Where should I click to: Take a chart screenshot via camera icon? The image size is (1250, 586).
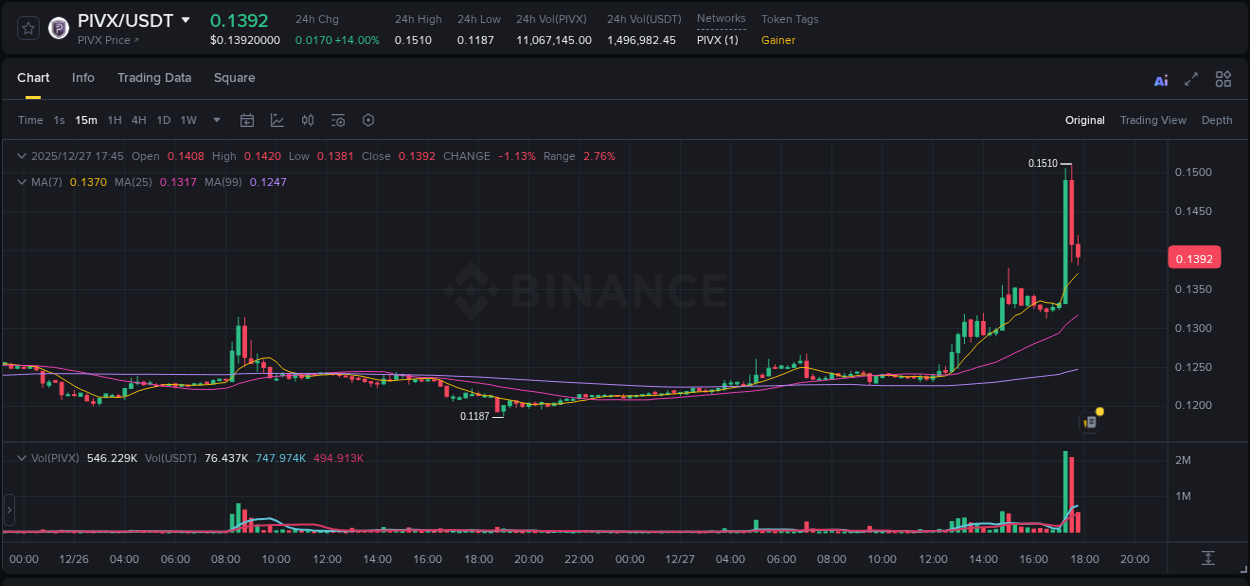[x=338, y=120]
